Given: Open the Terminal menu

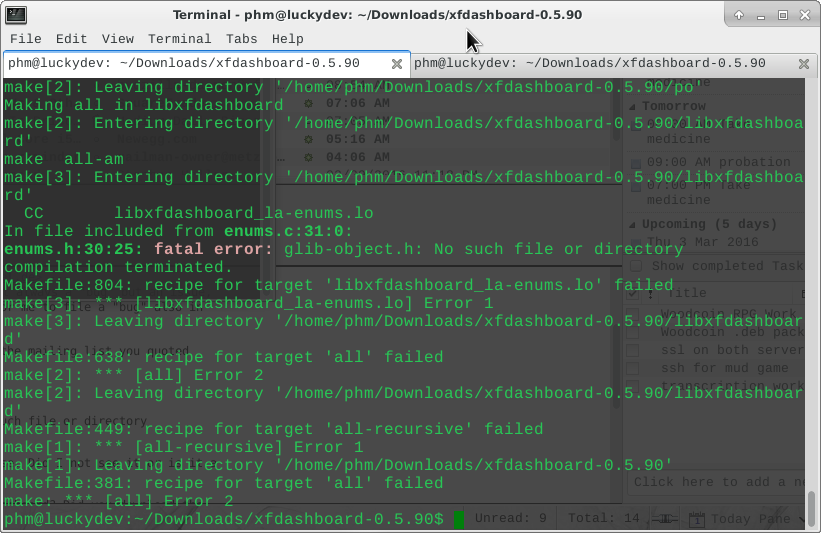Looking at the screenshot, I should pyautogui.click(x=179, y=39).
